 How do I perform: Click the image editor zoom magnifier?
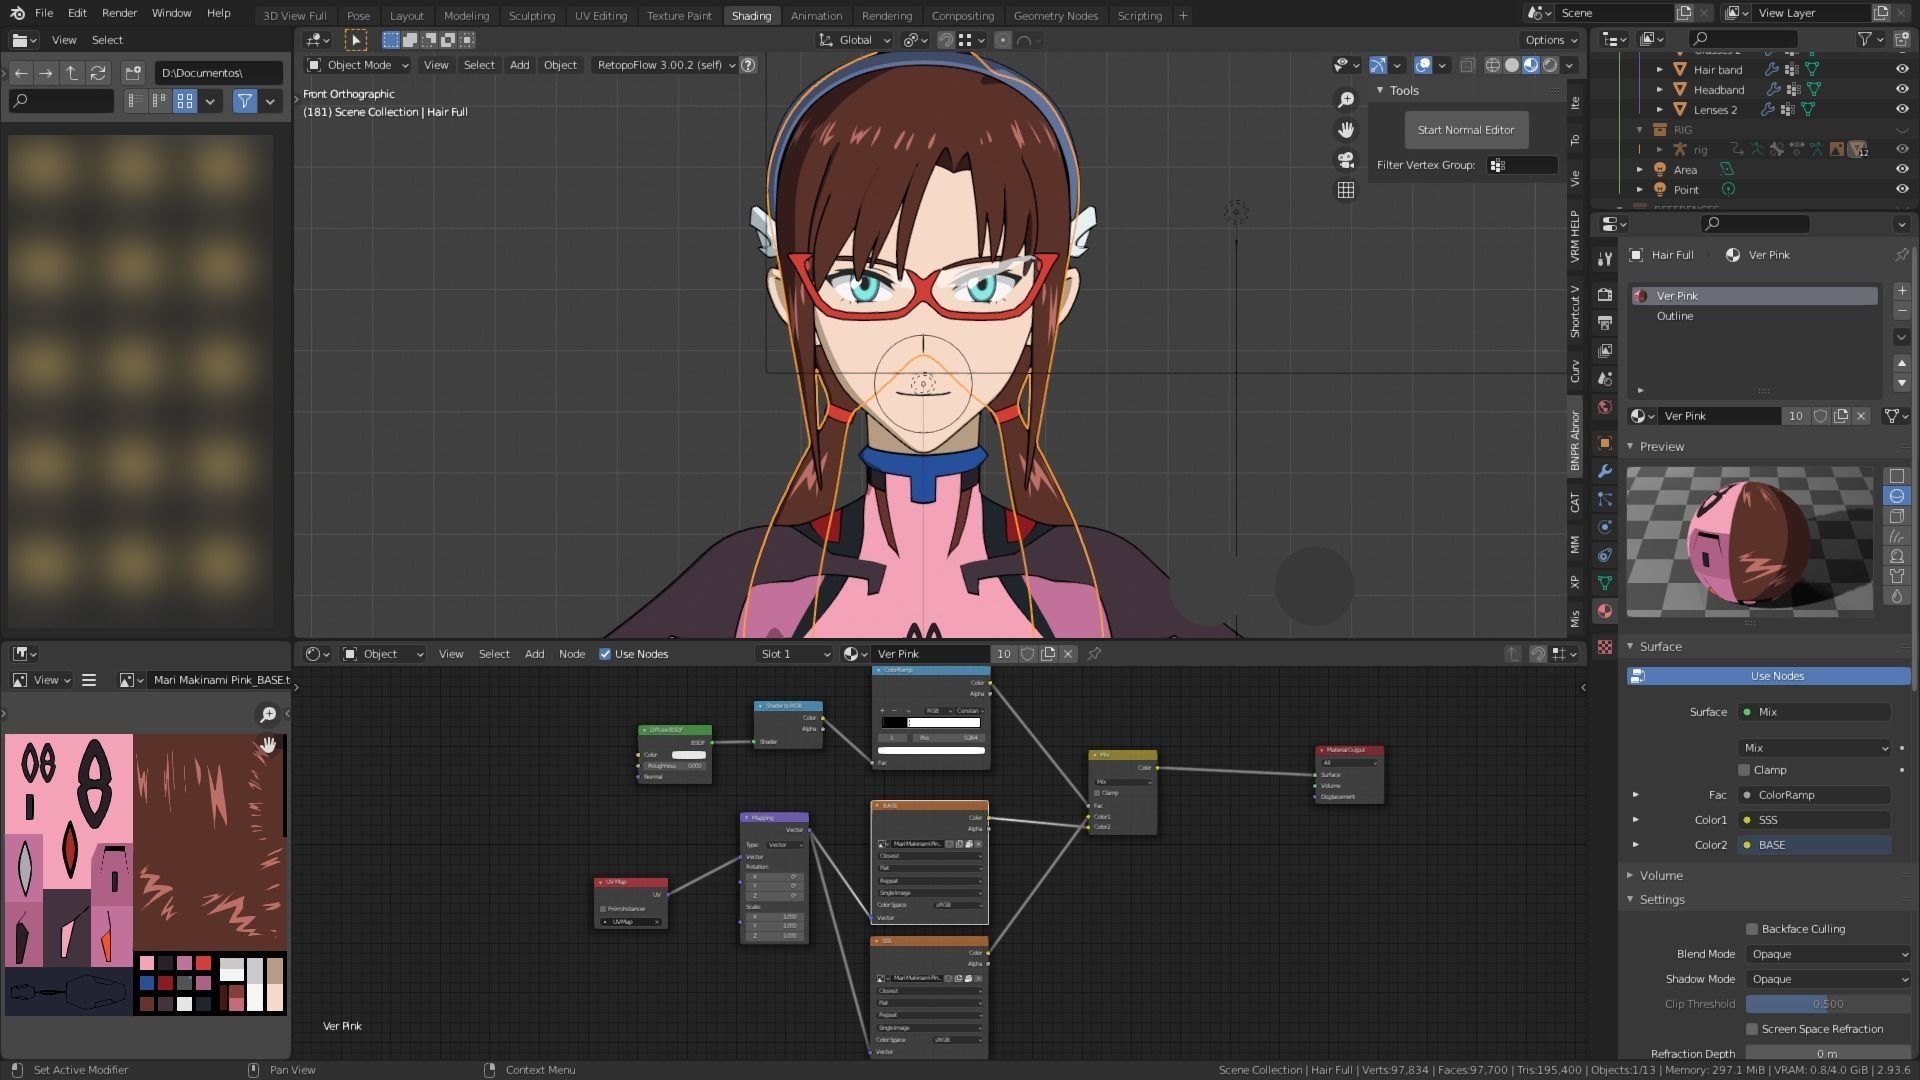click(x=268, y=714)
